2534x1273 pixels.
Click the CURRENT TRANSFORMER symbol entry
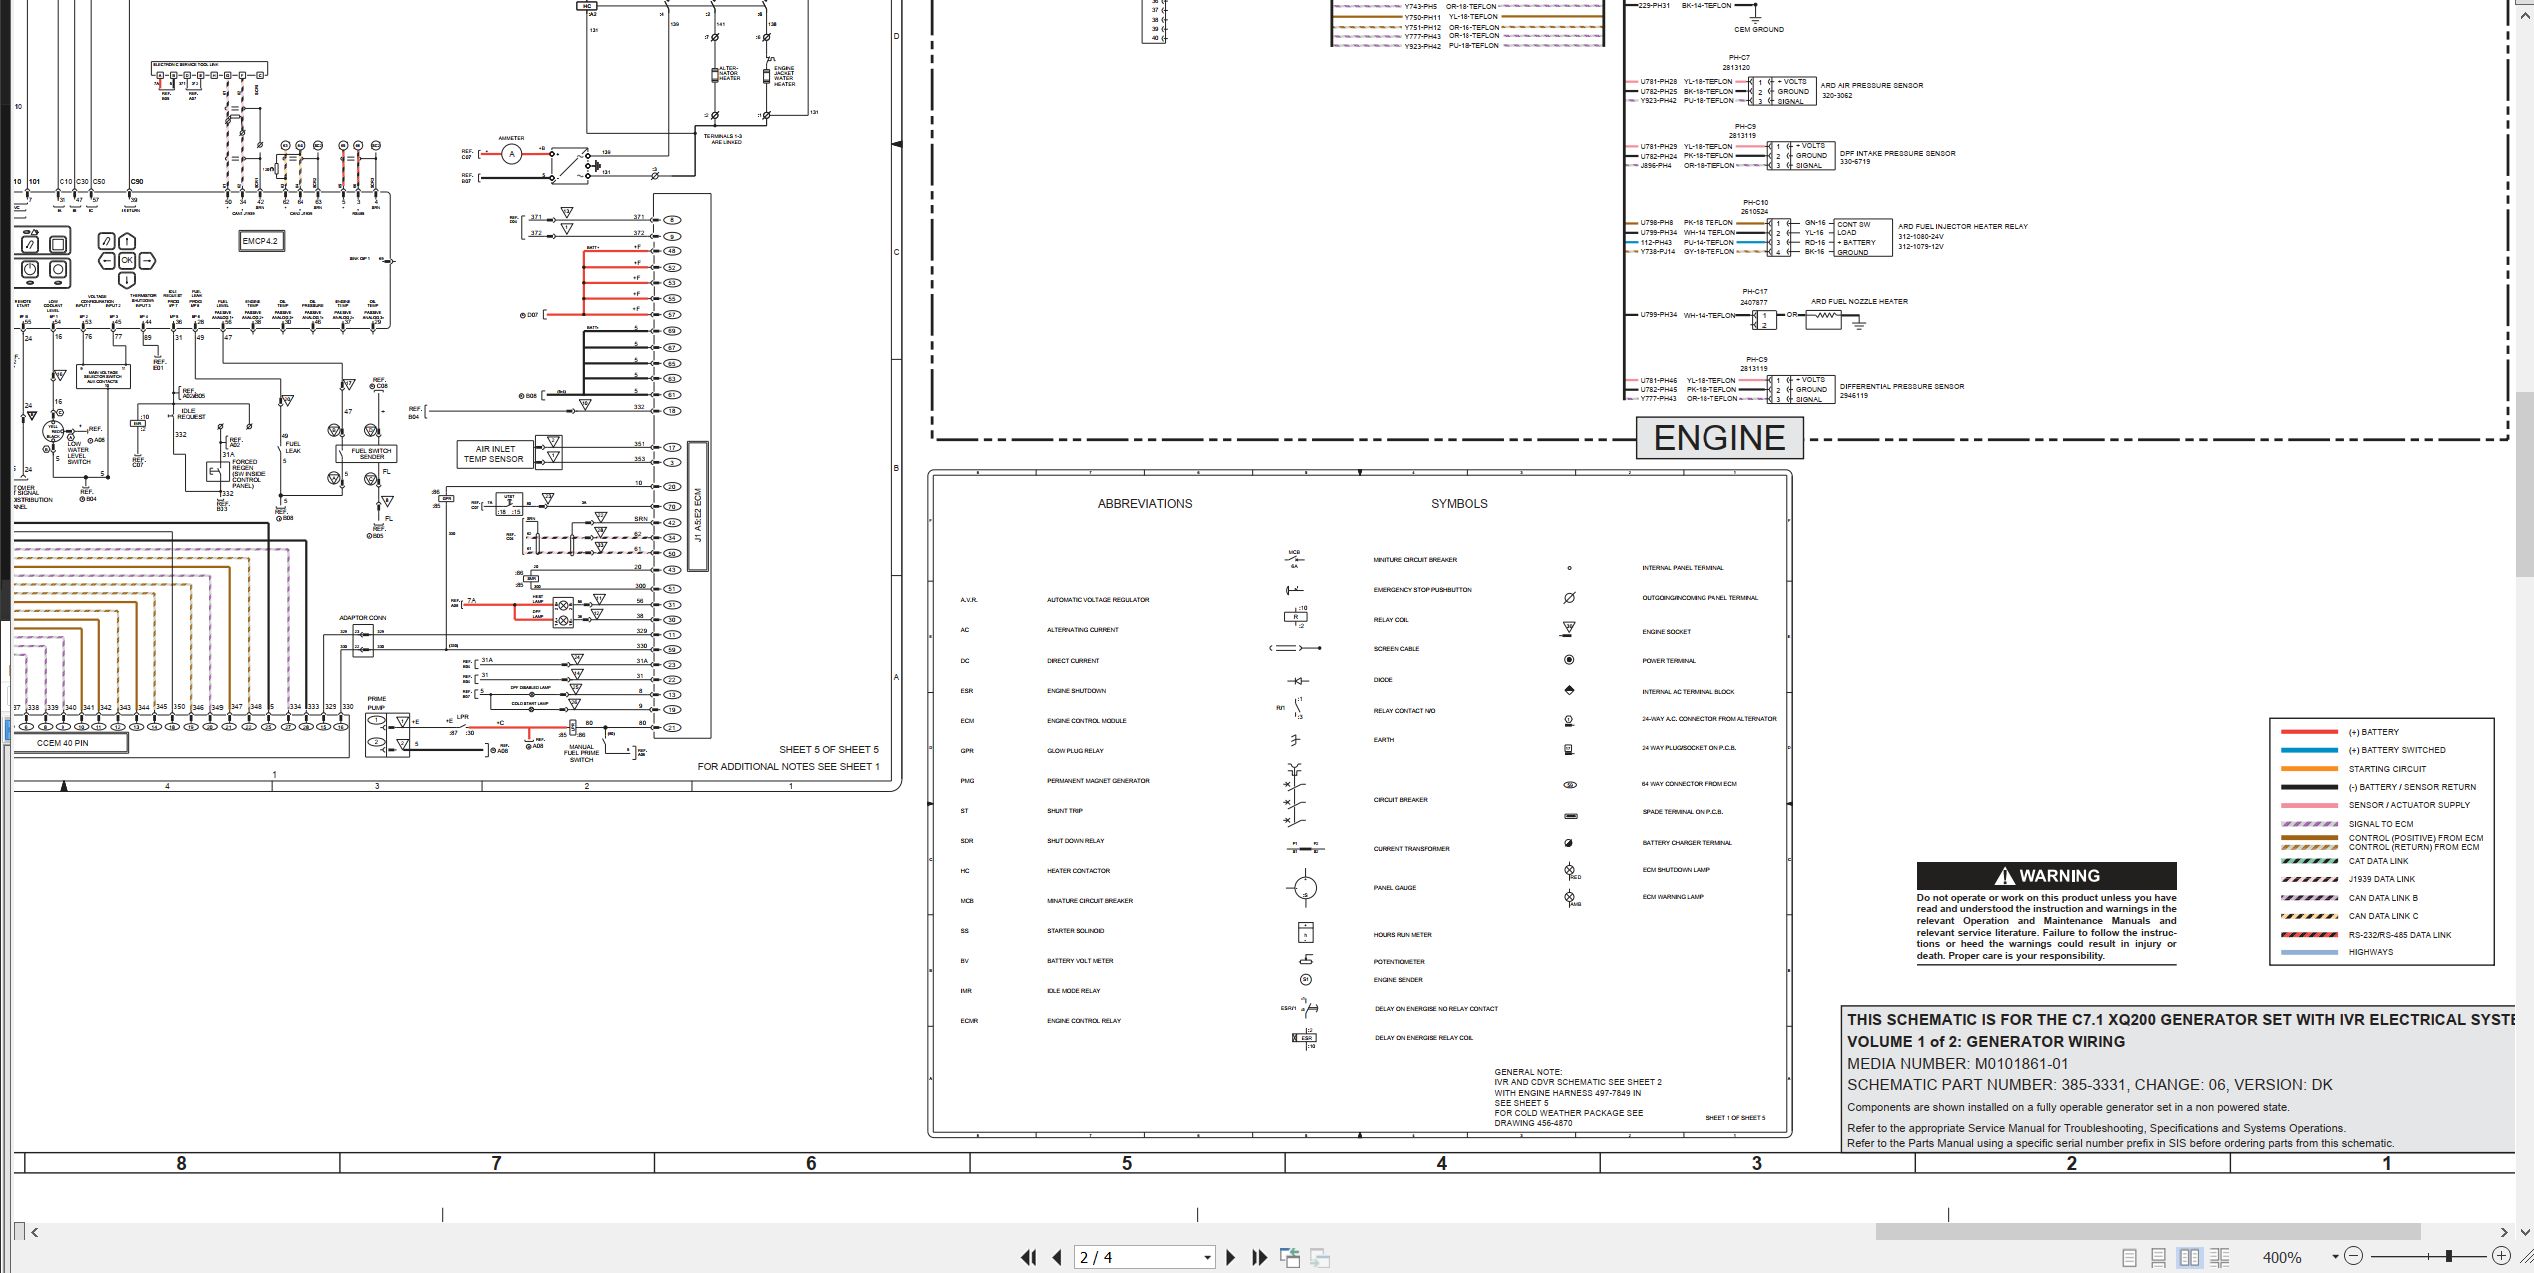1411,849
